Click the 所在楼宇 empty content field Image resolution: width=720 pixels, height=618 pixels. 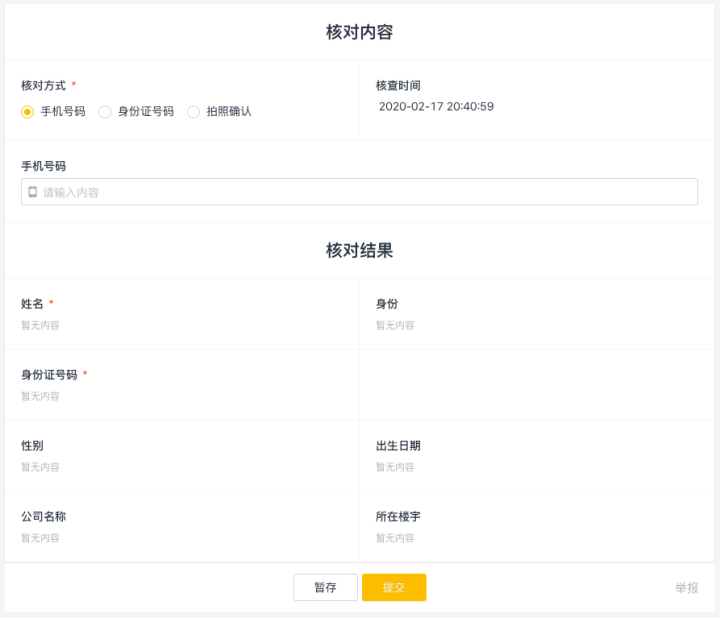(x=395, y=538)
